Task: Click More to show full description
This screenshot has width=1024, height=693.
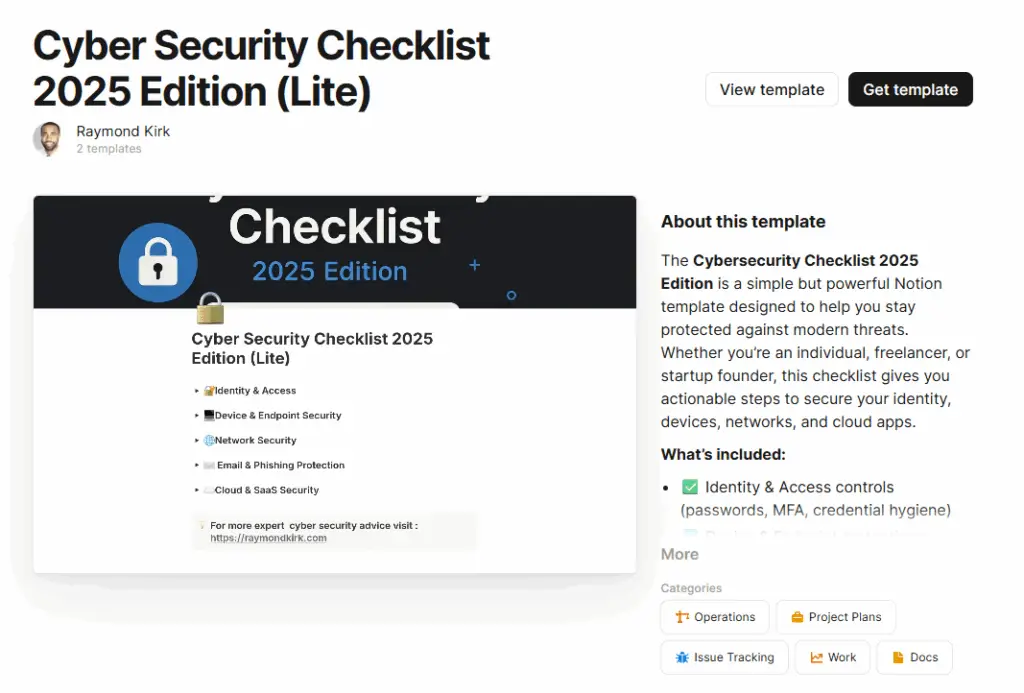Action: click(x=680, y=554)
